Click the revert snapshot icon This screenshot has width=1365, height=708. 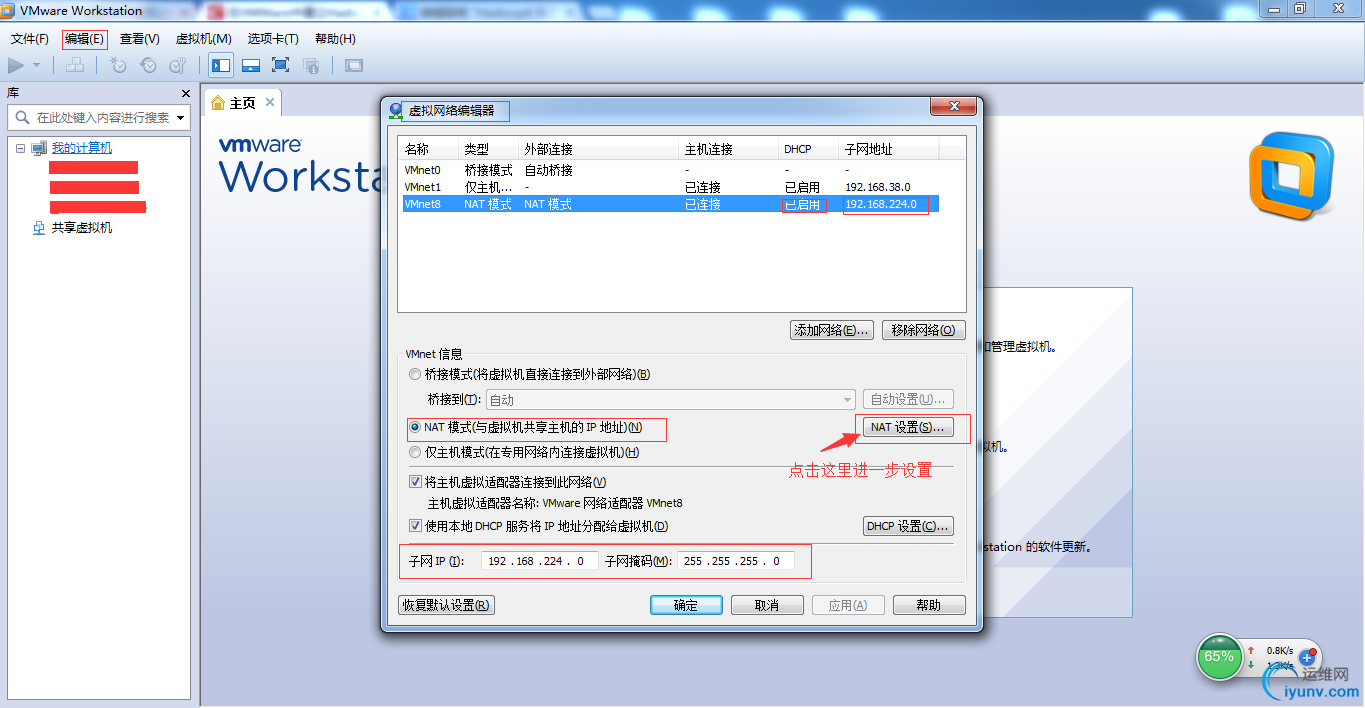point(148,65)
